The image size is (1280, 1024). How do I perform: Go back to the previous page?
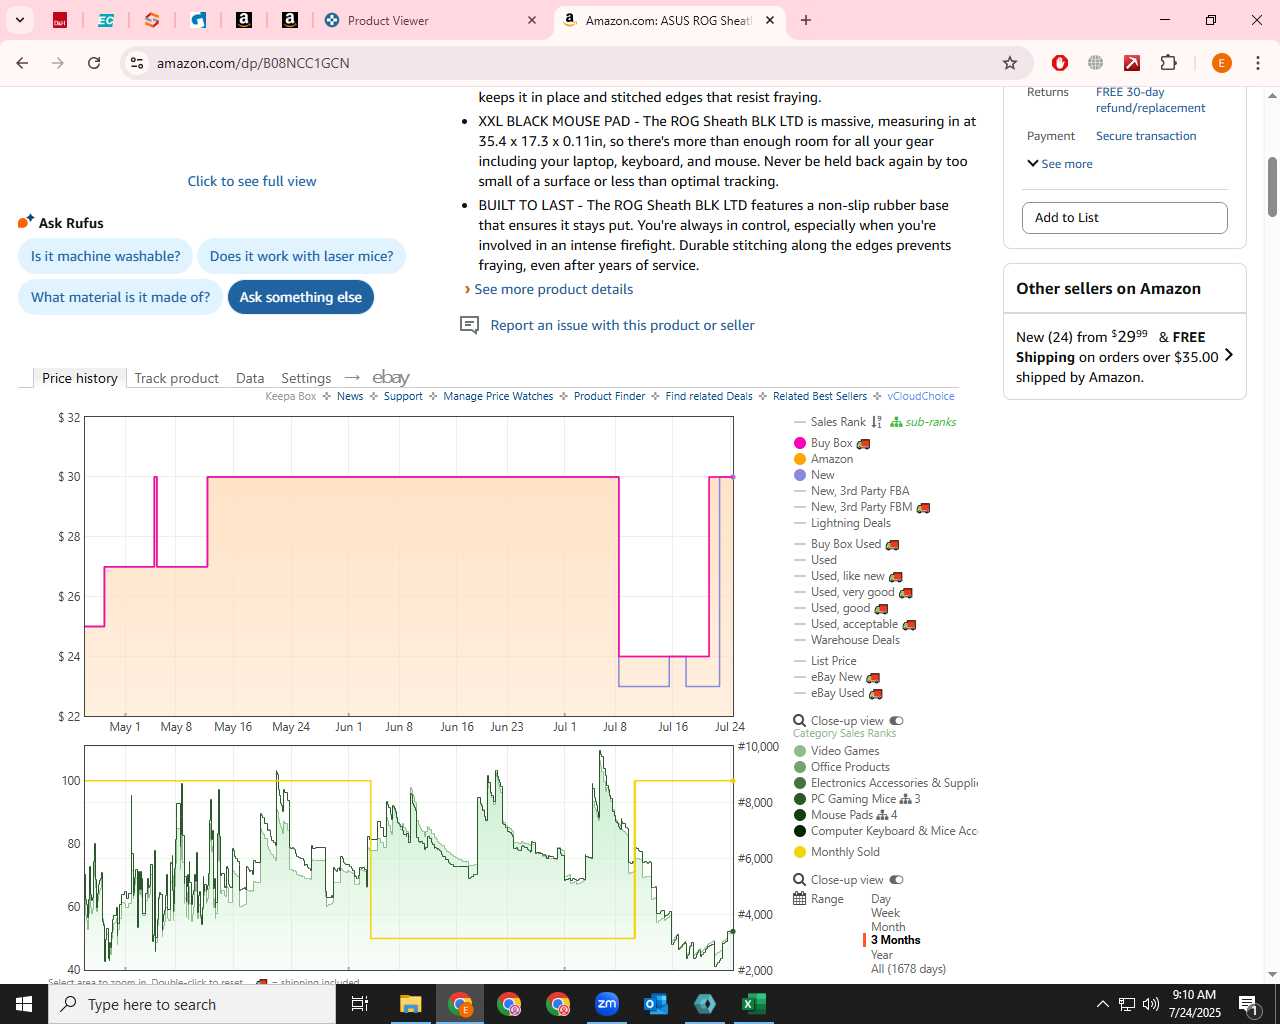(22, 63)
